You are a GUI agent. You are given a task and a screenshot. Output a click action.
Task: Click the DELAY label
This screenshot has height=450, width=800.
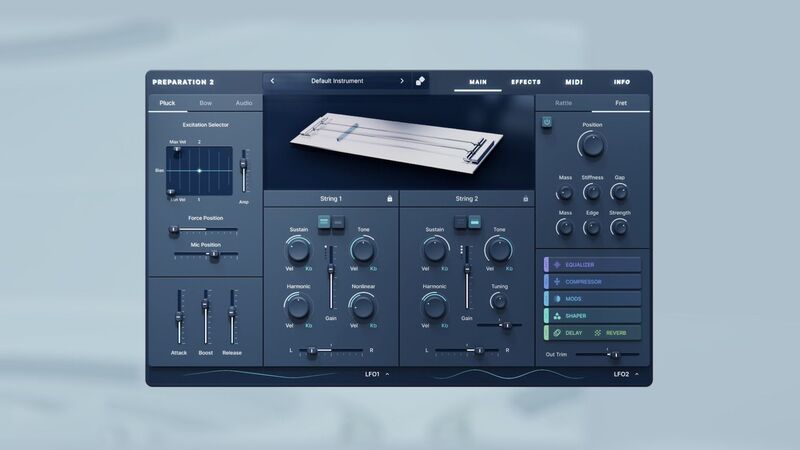point(573,333)
